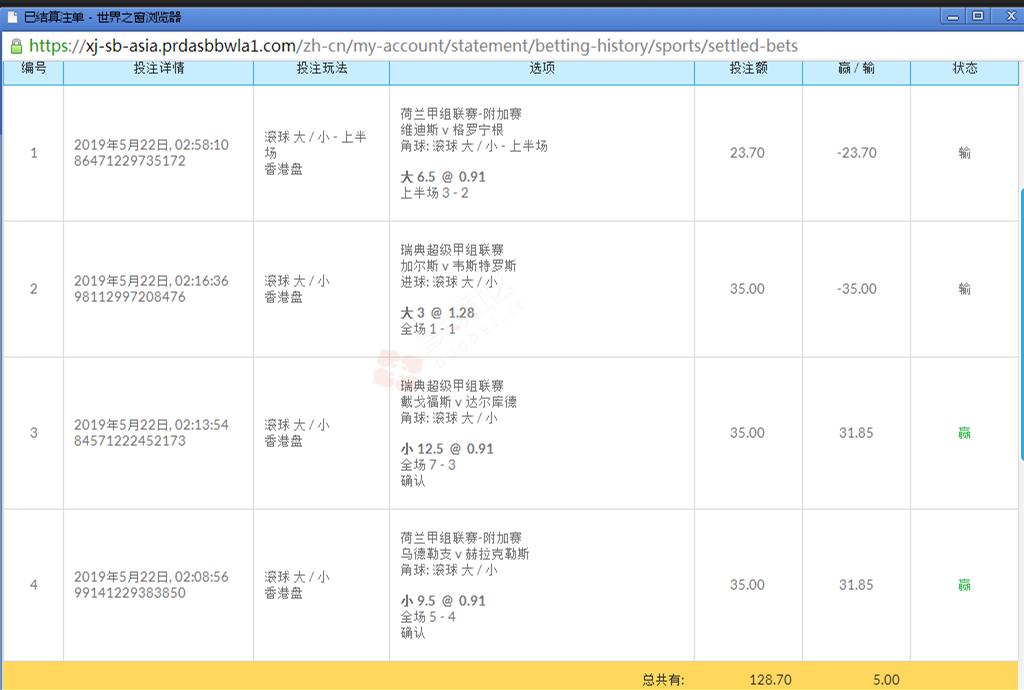Click the 赢 / 输 column header

856,68
